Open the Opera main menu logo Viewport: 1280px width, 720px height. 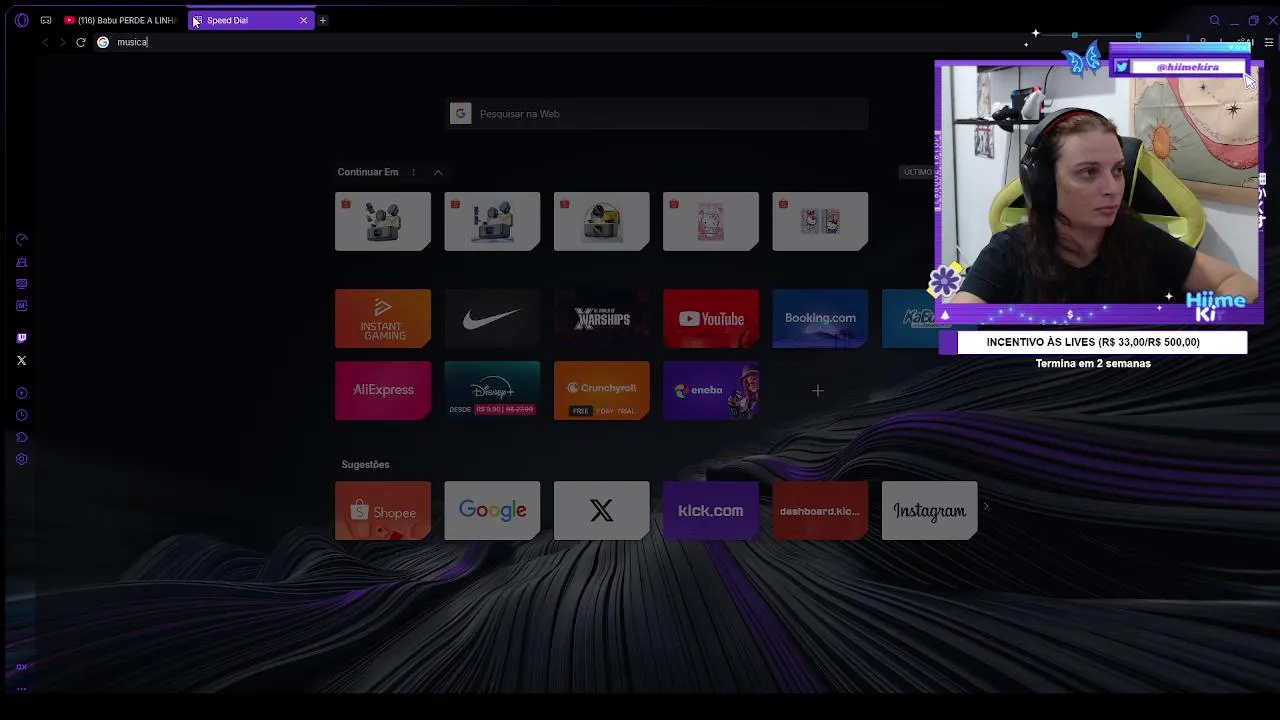pyautogui.click(x=21, y=20)
